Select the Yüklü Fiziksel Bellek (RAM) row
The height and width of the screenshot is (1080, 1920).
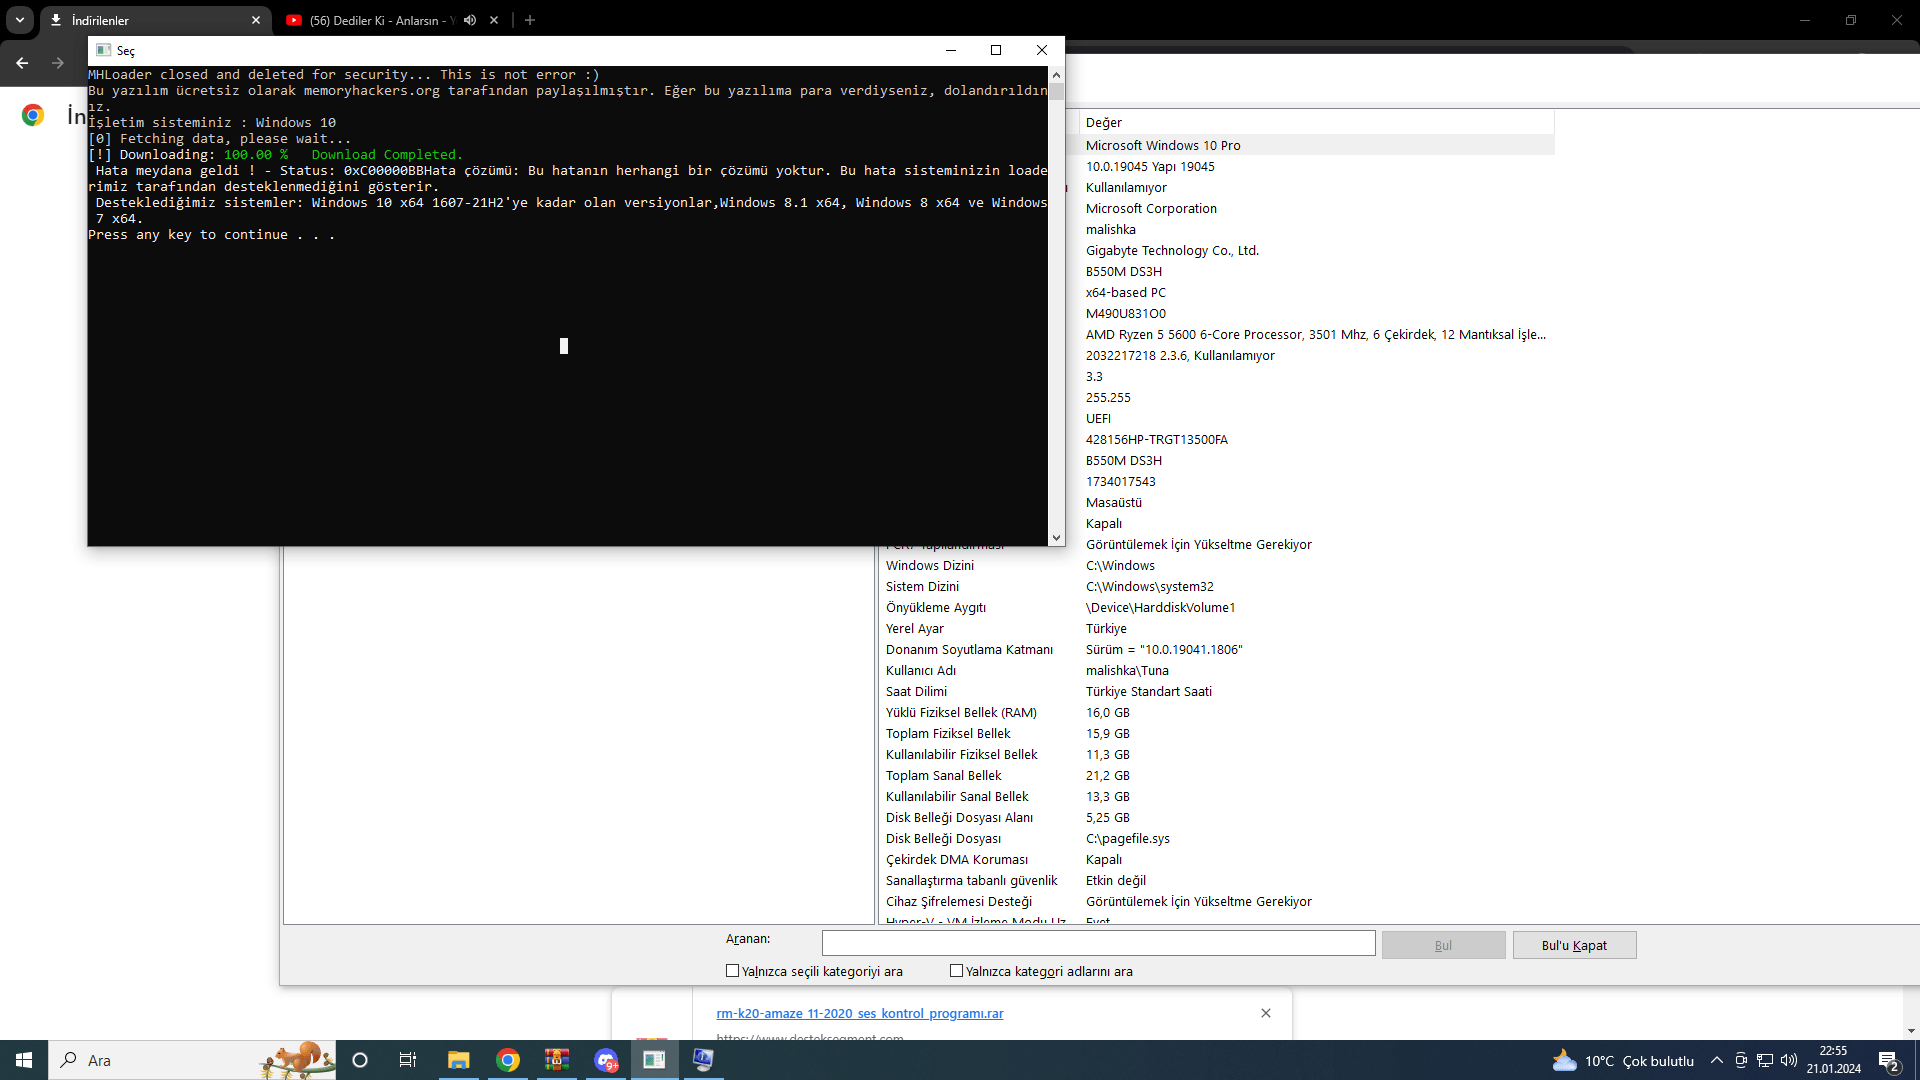tap(1216, 712)
